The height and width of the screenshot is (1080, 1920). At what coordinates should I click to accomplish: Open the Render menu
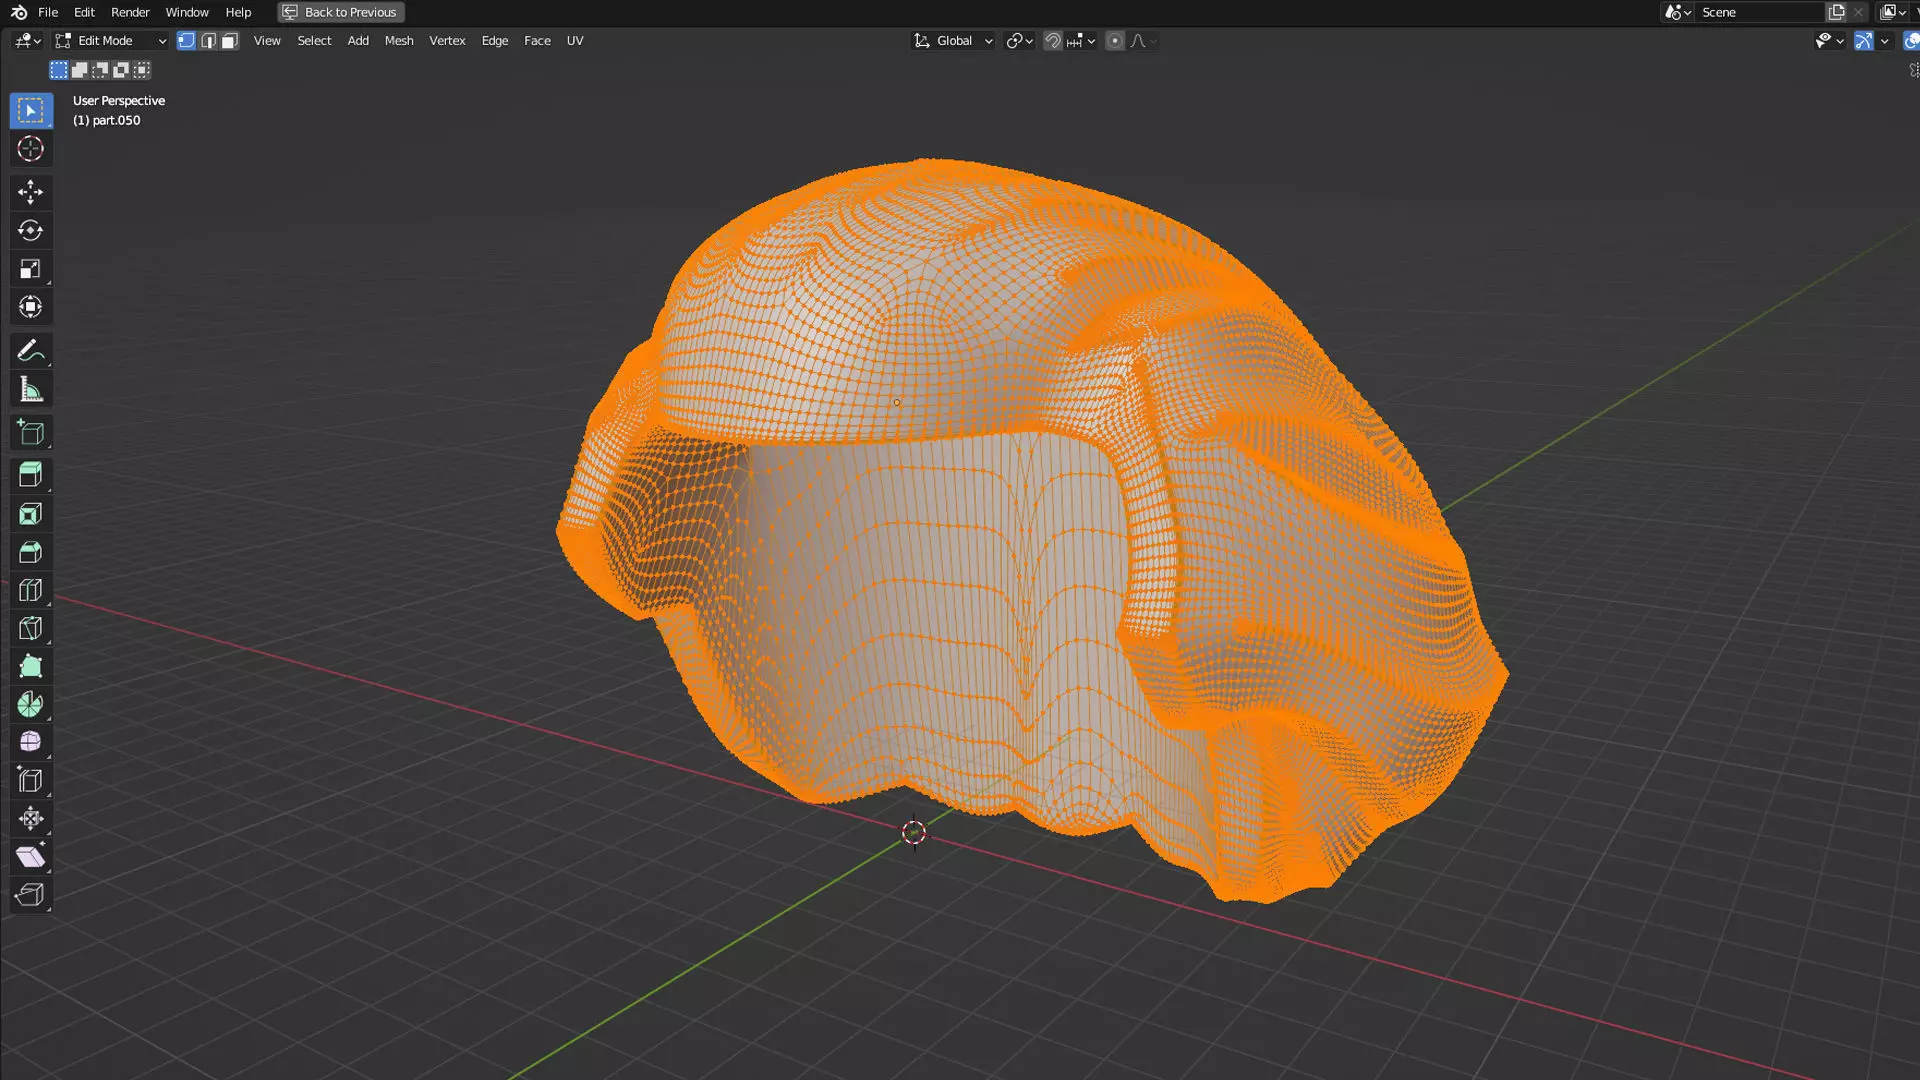[130, 12]
